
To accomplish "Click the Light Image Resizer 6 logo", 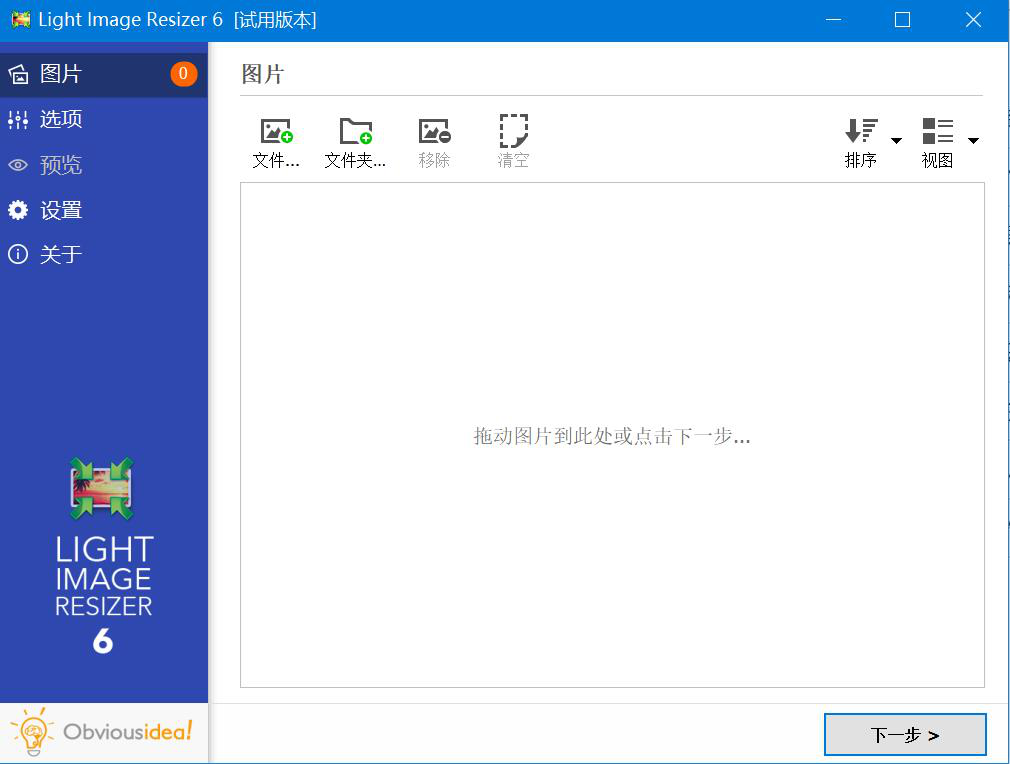I will point(103,557).
